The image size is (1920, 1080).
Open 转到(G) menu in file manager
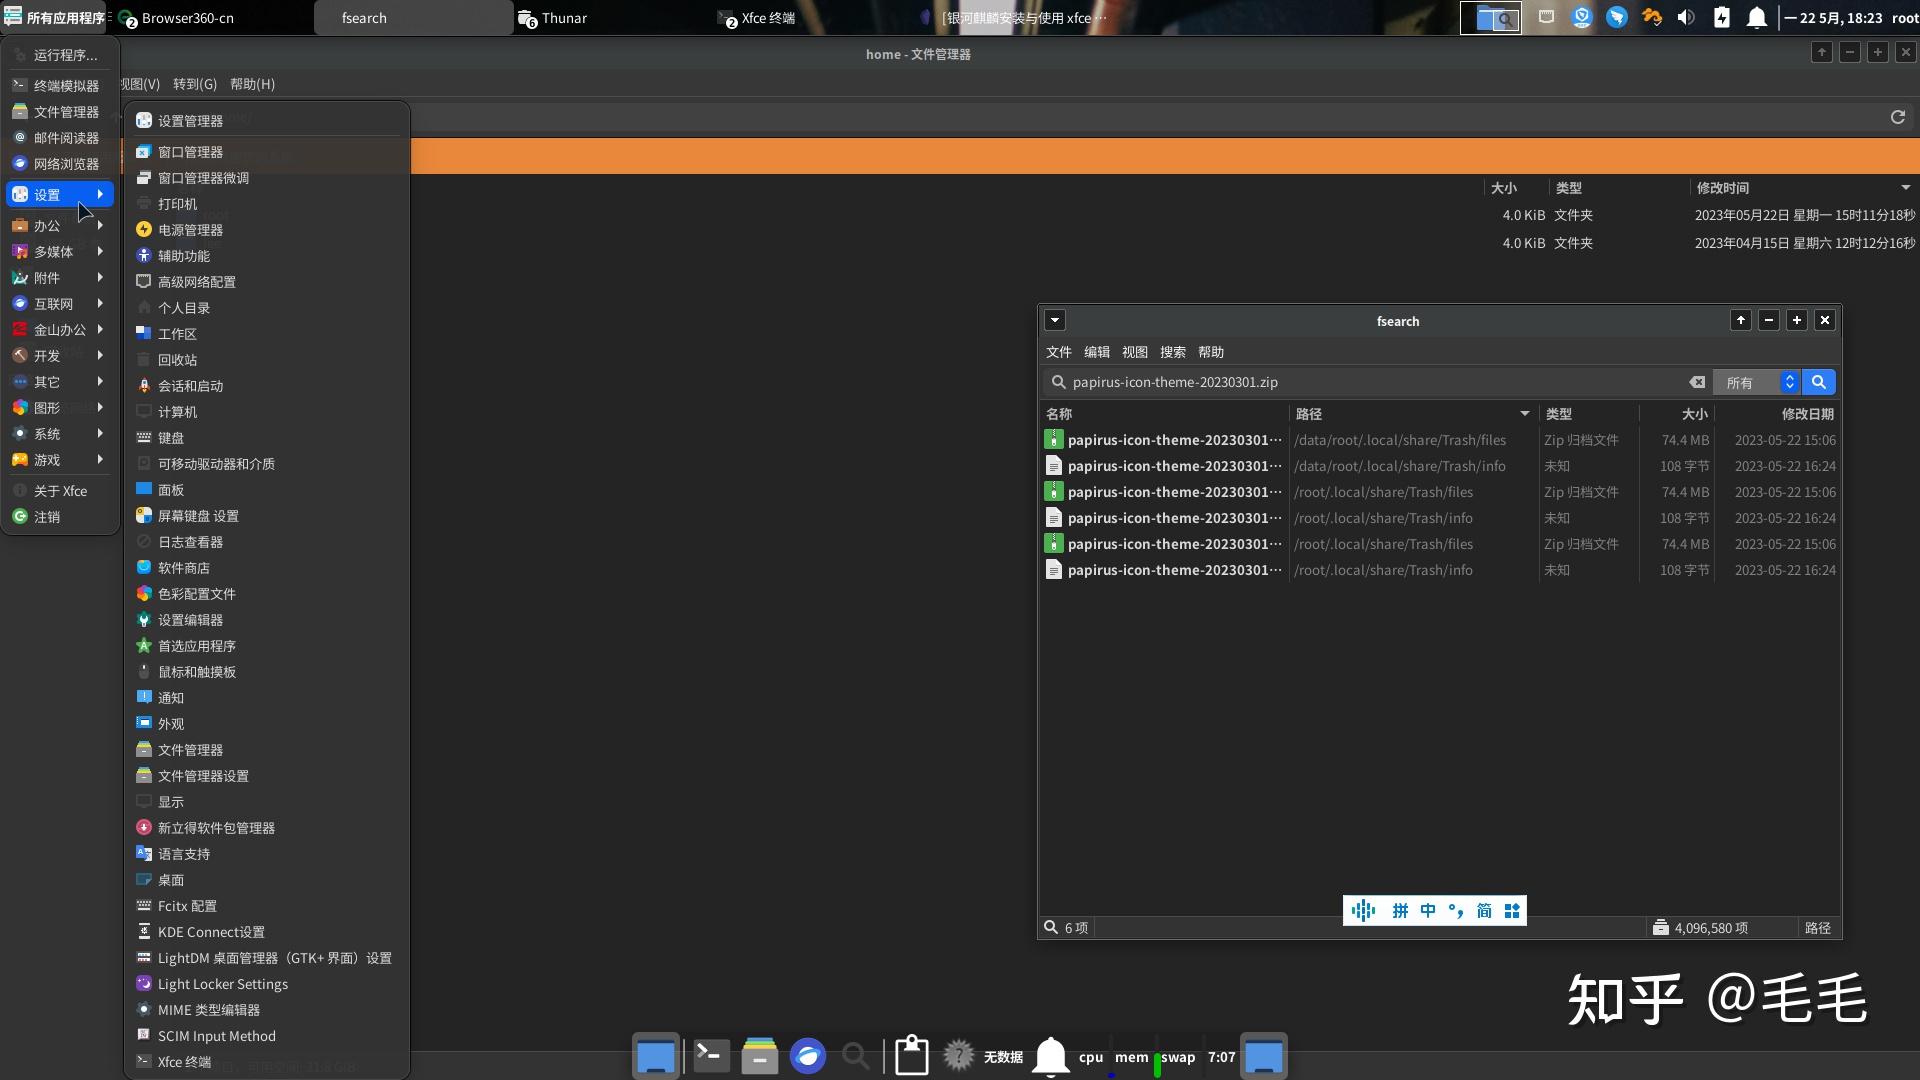click(x=195, y=84)
